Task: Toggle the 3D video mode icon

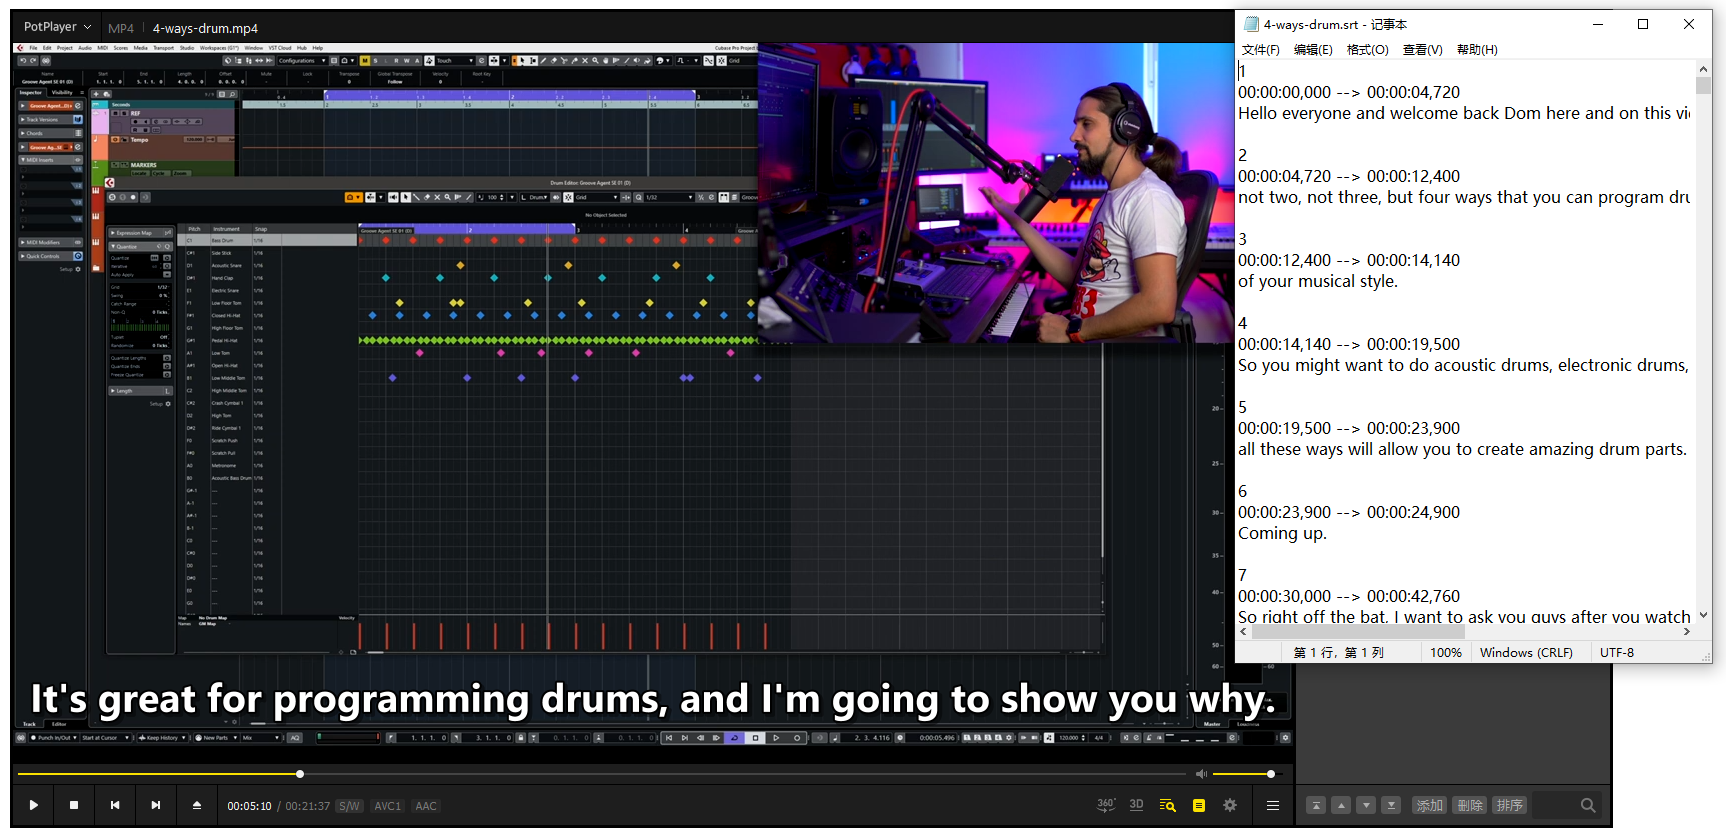Action: tap(1137, 805)
